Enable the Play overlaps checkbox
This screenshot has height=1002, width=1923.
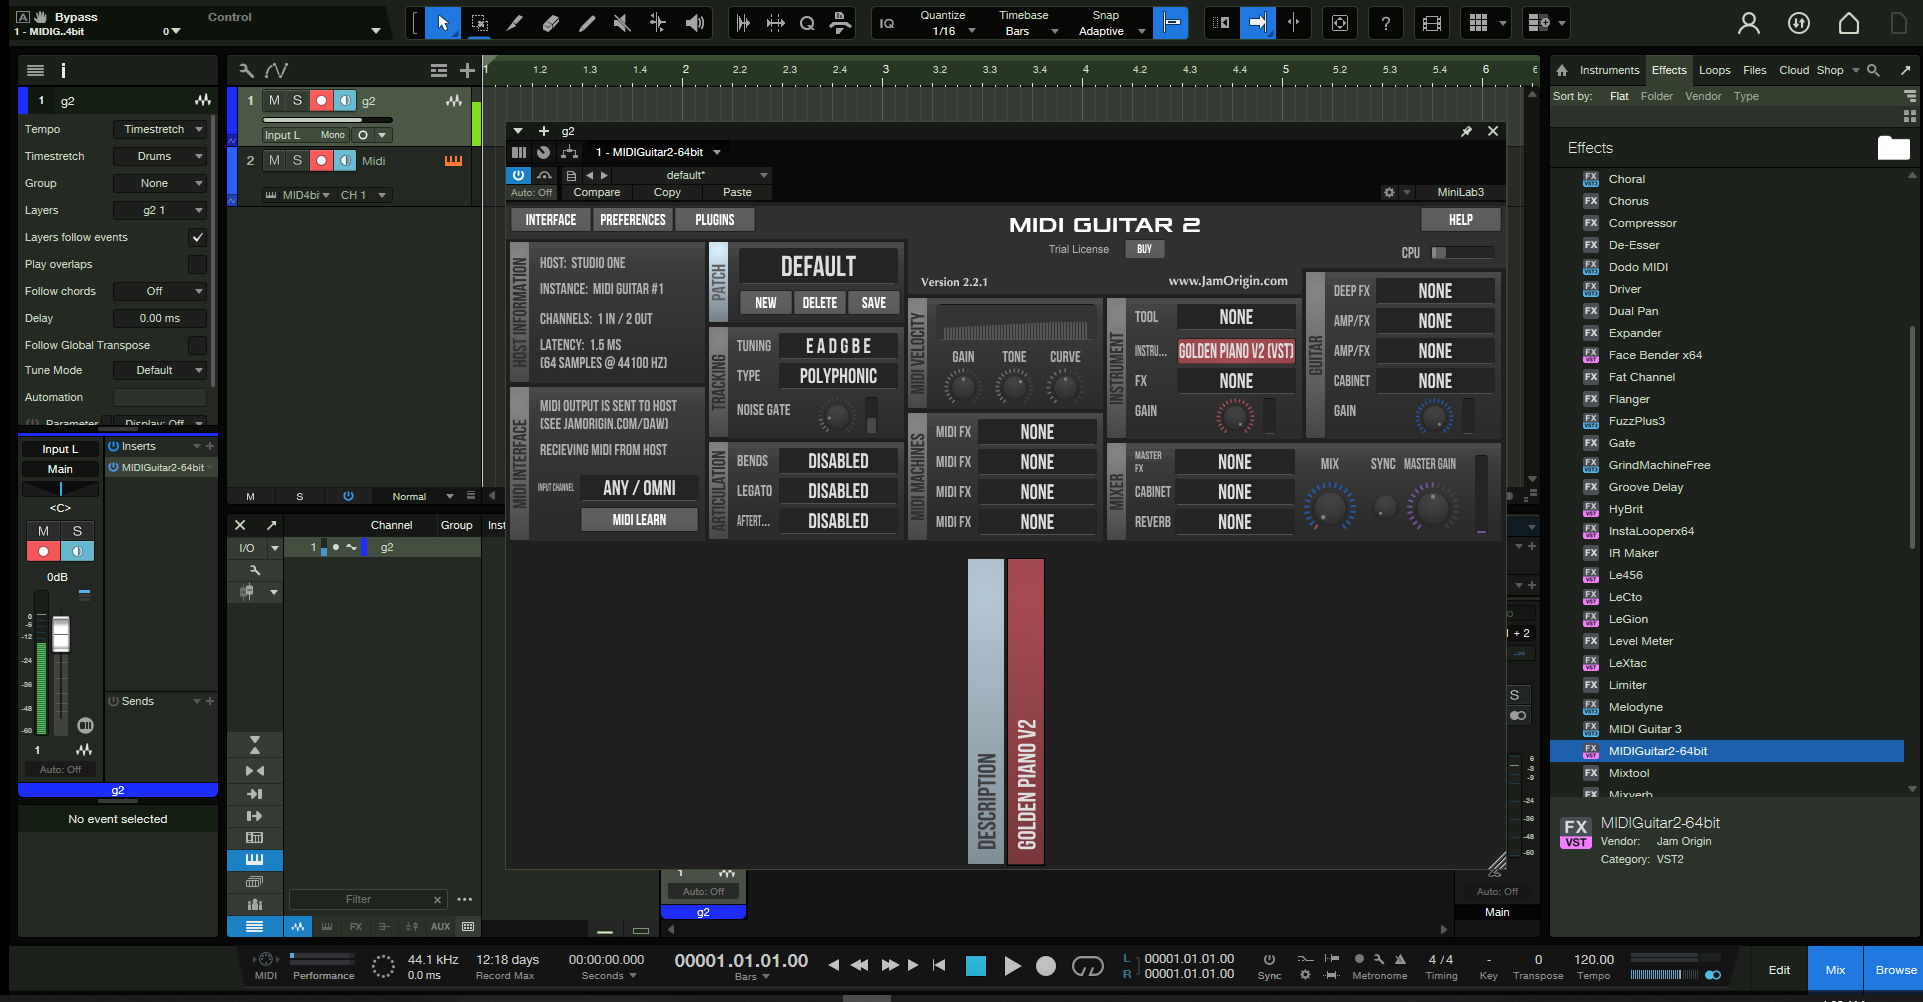tap(197, 264)
